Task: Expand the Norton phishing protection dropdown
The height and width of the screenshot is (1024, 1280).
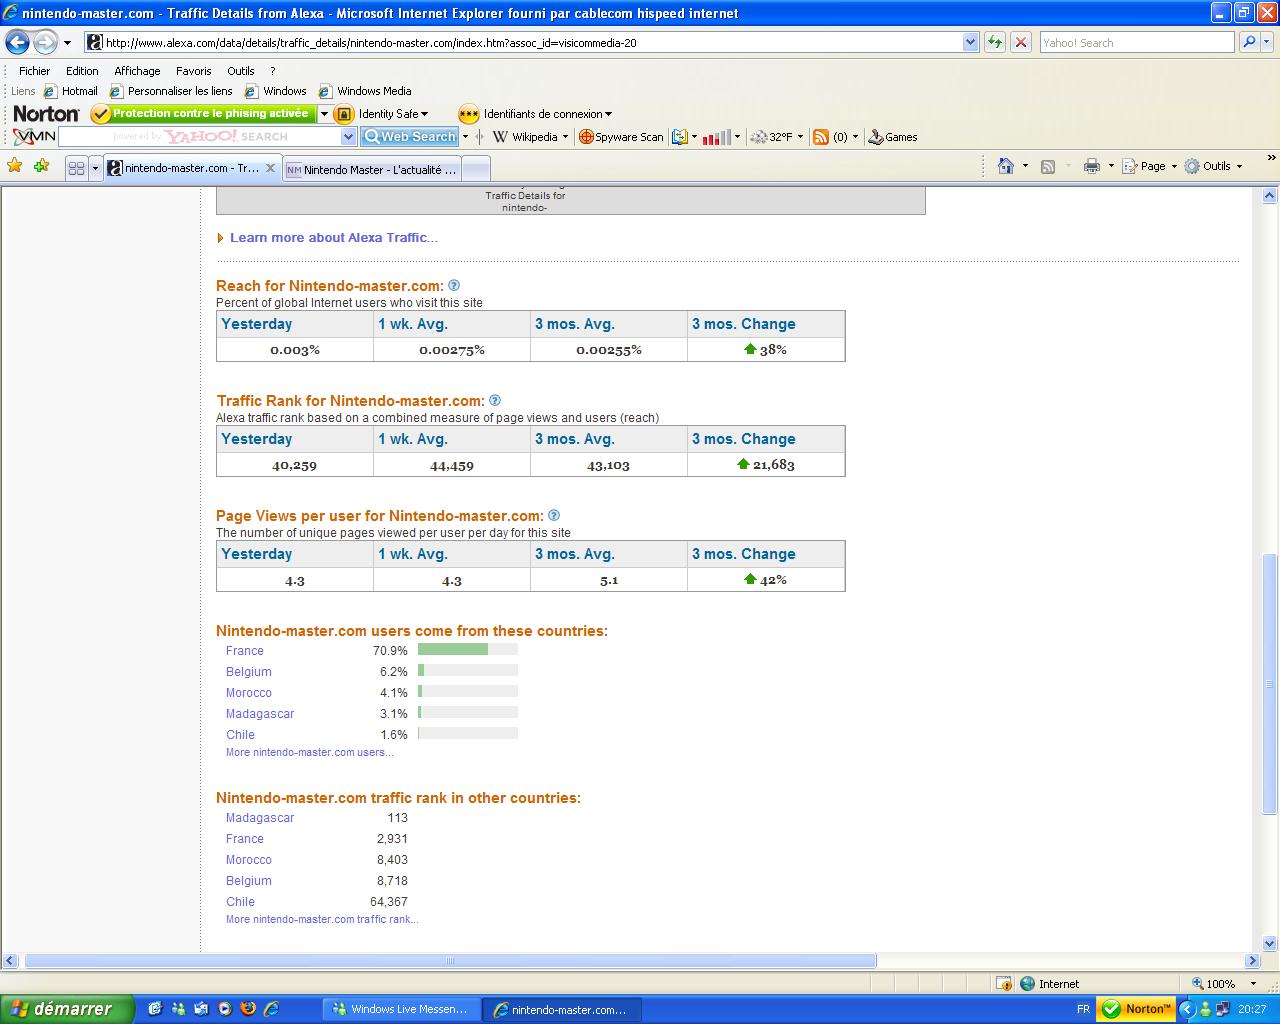Action: pyautogui.click(x=324, y=114)
